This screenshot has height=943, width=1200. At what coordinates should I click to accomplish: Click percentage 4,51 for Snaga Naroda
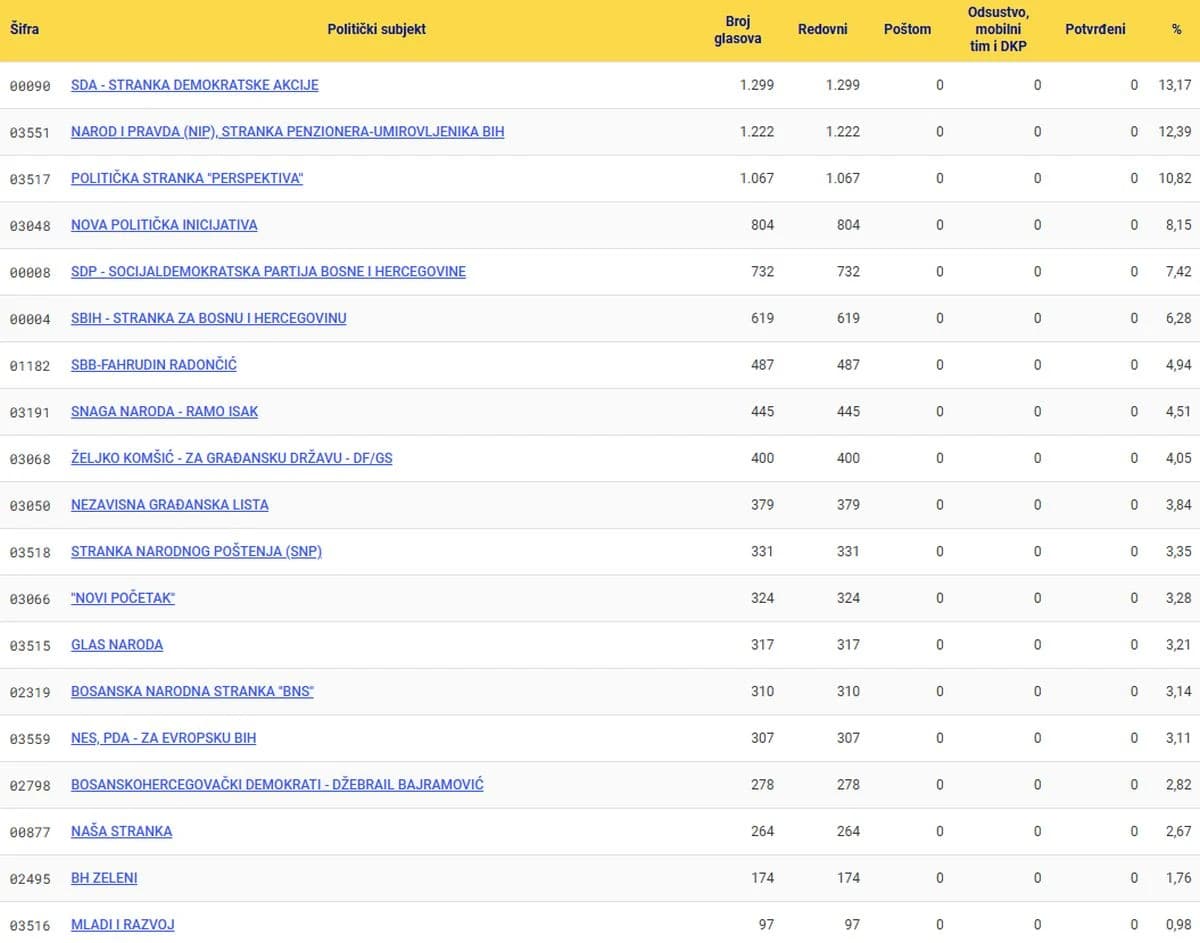tap(1179, 411)
